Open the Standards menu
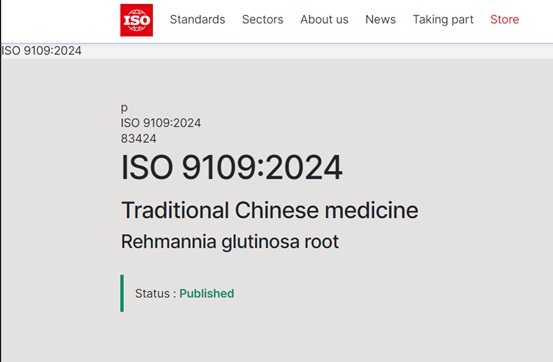Viewport: 553px width, 362px height. 198,19
